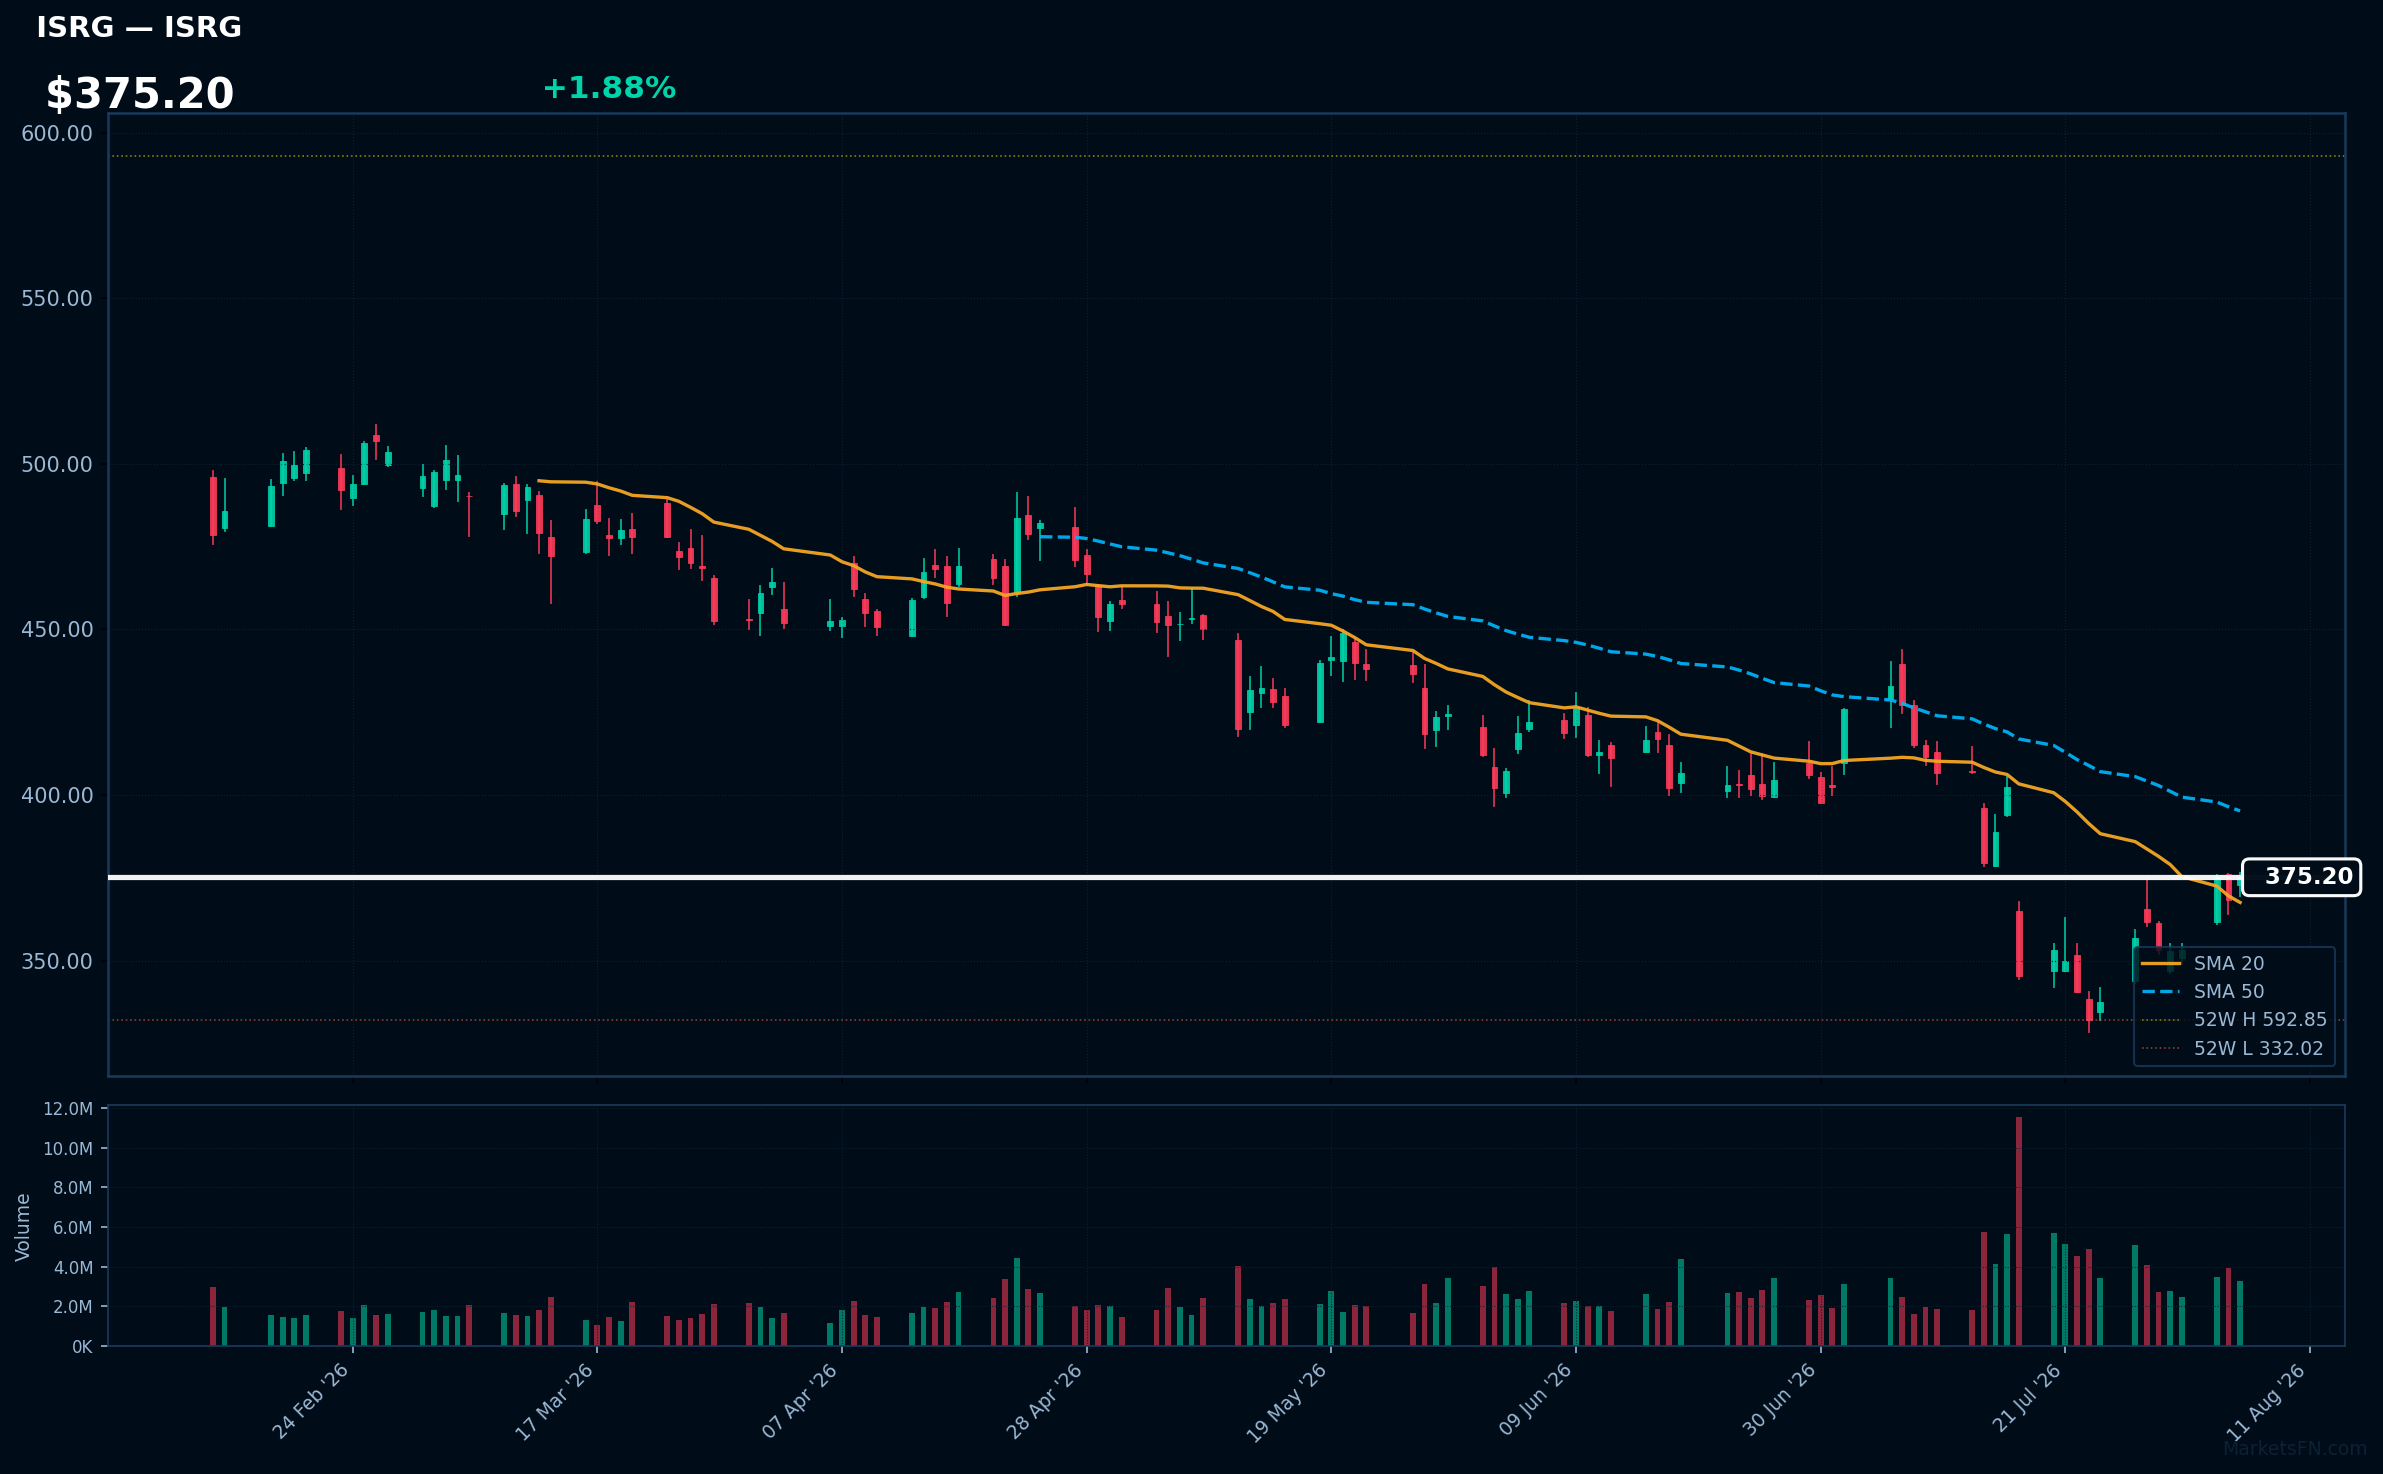Click the 09 Jun '26 date label
Viewport: 2383px width, 1474px height.
(x=1535, y=1401)
